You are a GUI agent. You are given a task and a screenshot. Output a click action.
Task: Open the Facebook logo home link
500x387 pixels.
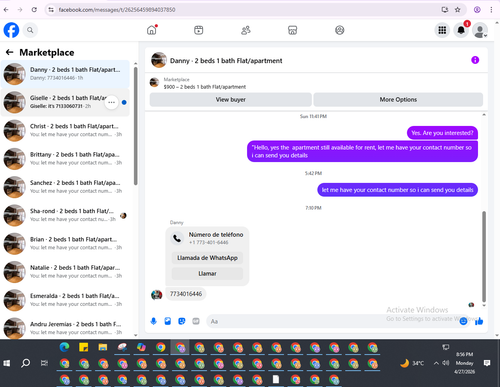(11, 30)
